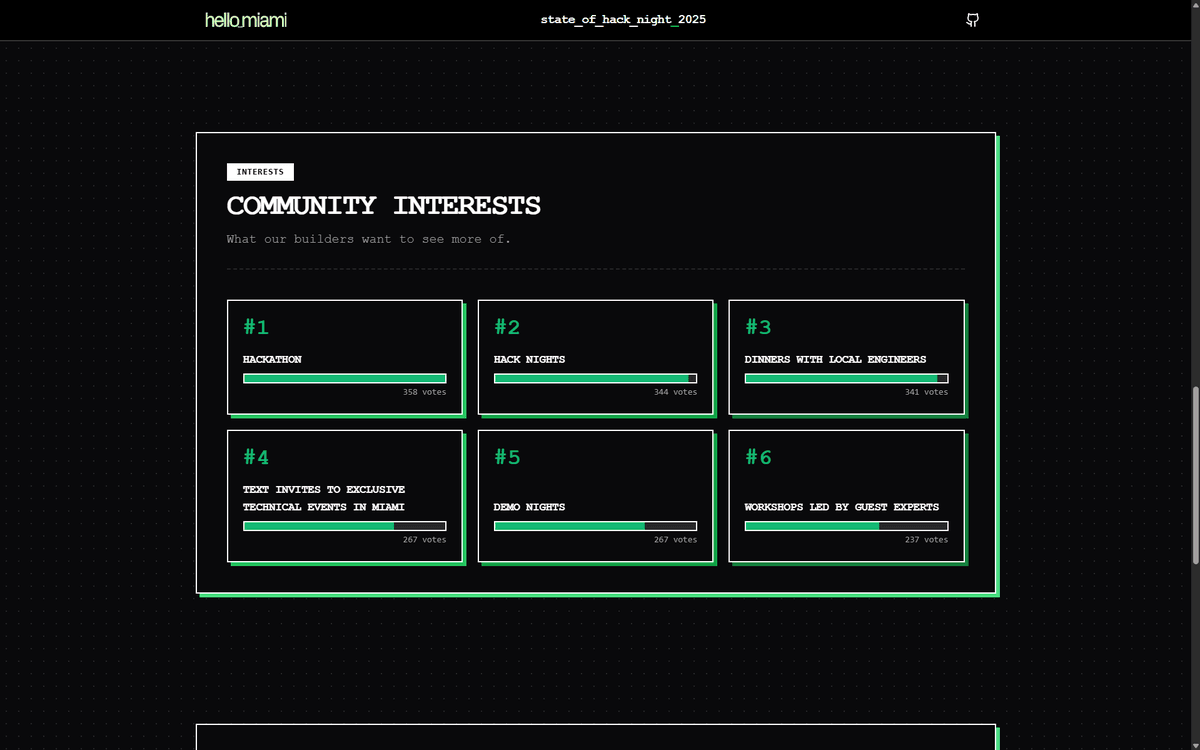Click the Workshops Led by Guest Experts title
The image size is (1200, 750).
(841, 507)
